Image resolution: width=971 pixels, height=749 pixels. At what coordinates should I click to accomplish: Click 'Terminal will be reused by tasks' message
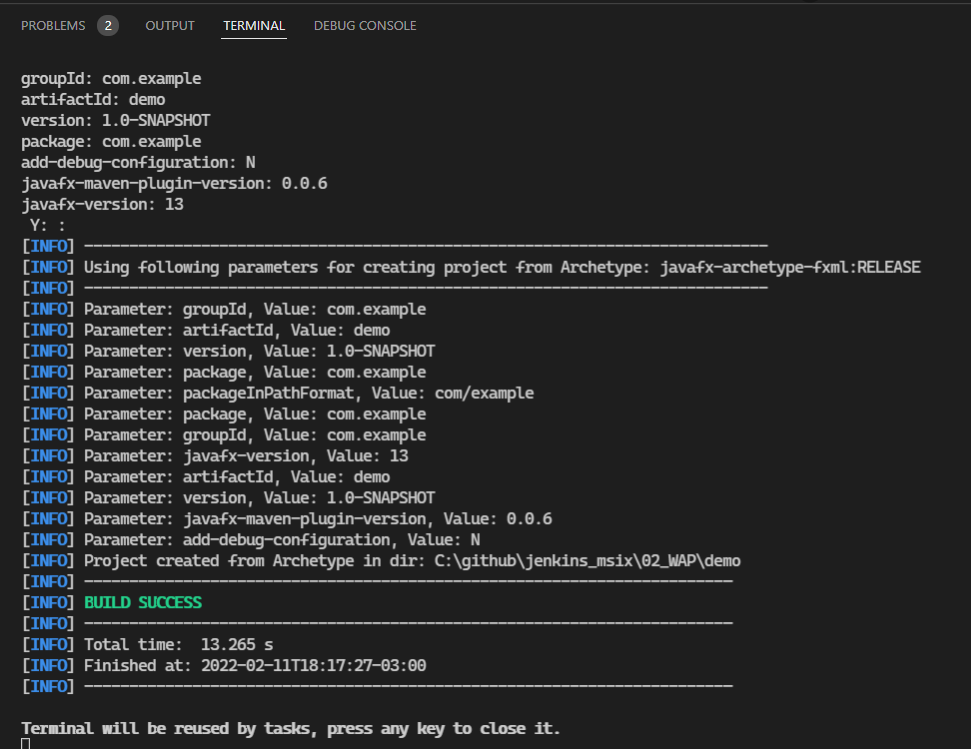click(290, 729)
